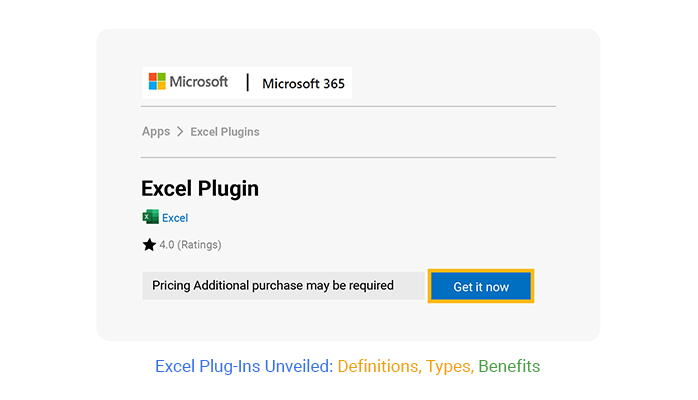Click the Microsoft four-square logo
Viewport: 698px width, 400px height.
157,81
